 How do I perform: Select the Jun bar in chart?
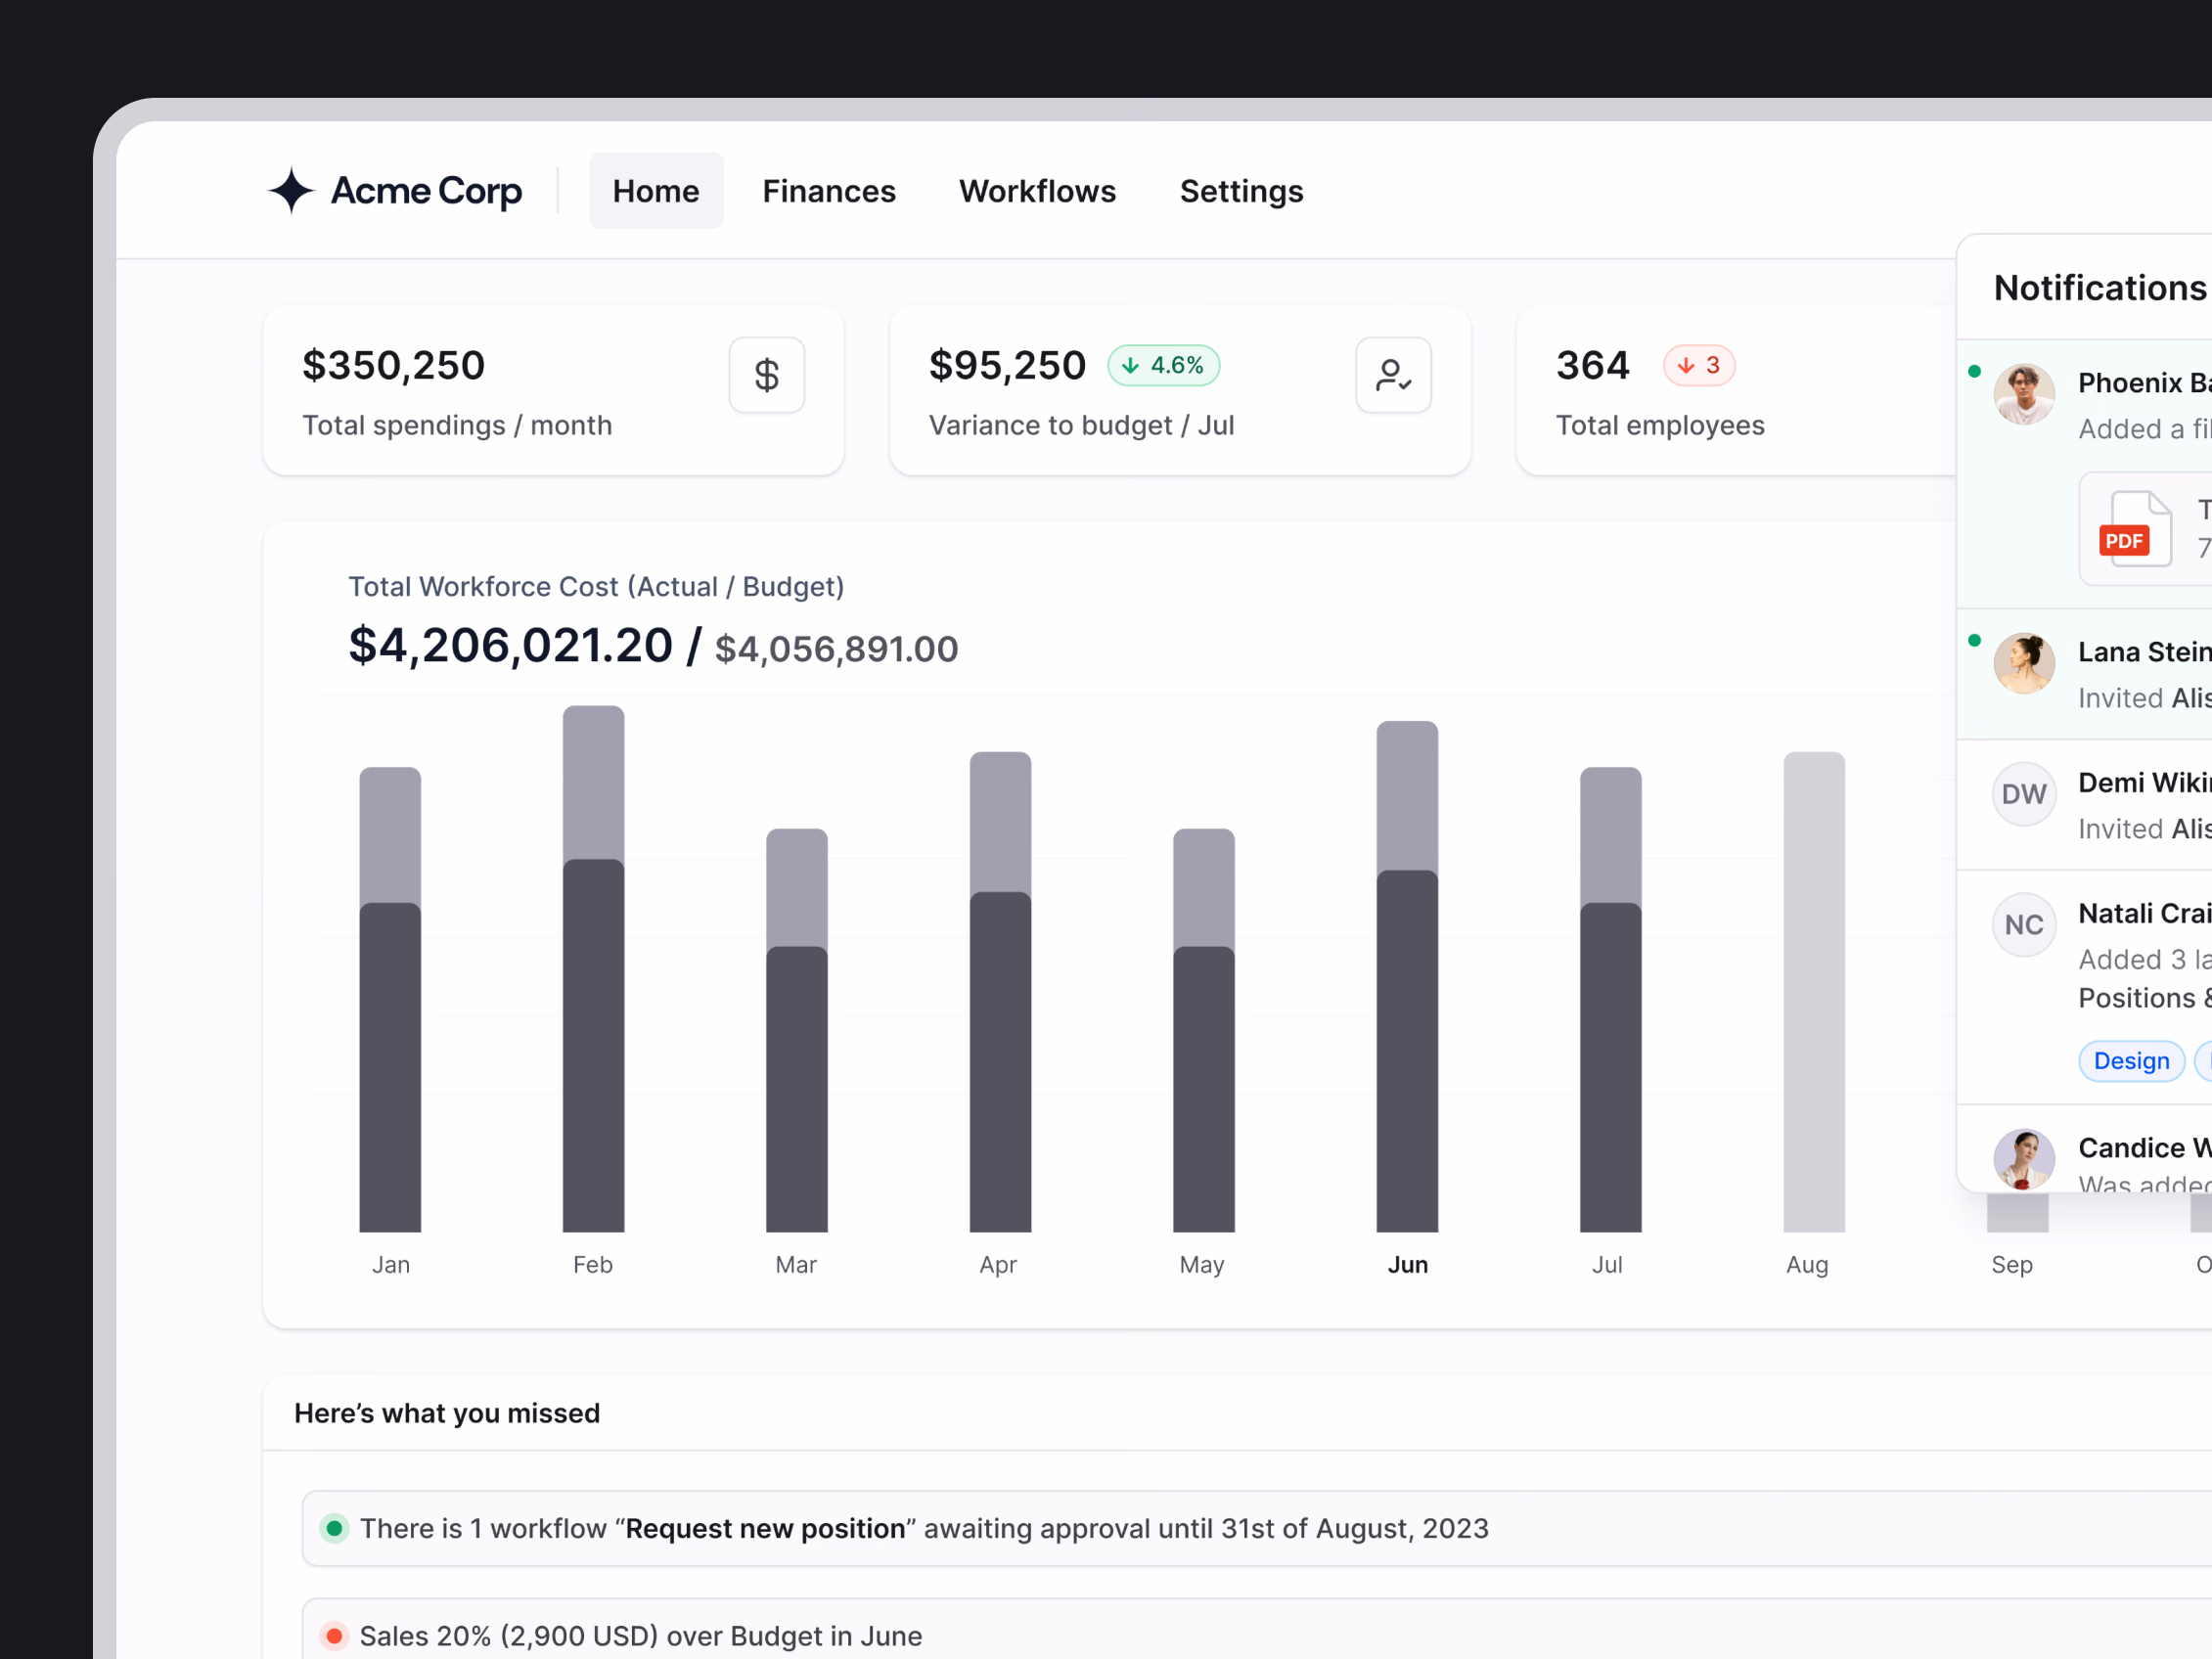coord(1407,977)
